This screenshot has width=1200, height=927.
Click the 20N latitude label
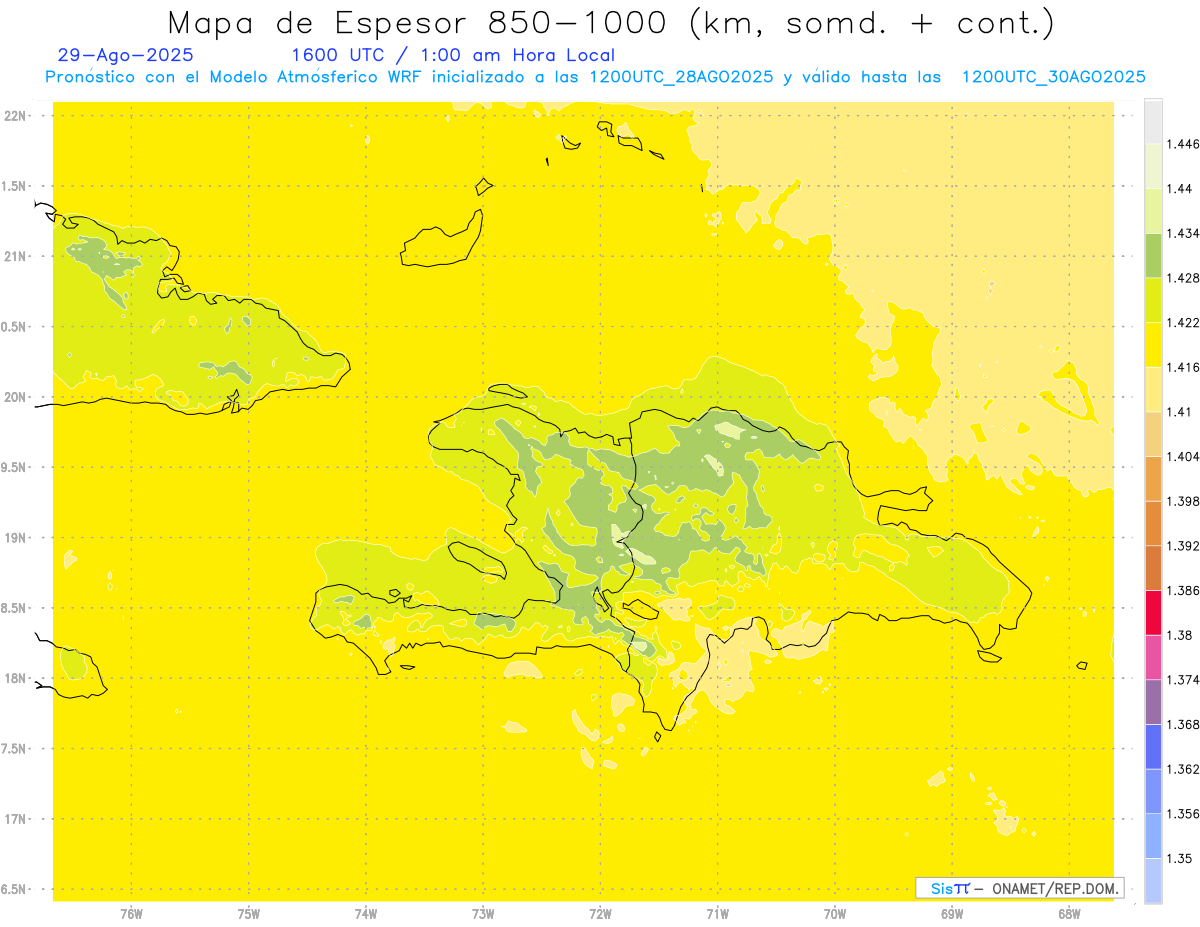16,397
